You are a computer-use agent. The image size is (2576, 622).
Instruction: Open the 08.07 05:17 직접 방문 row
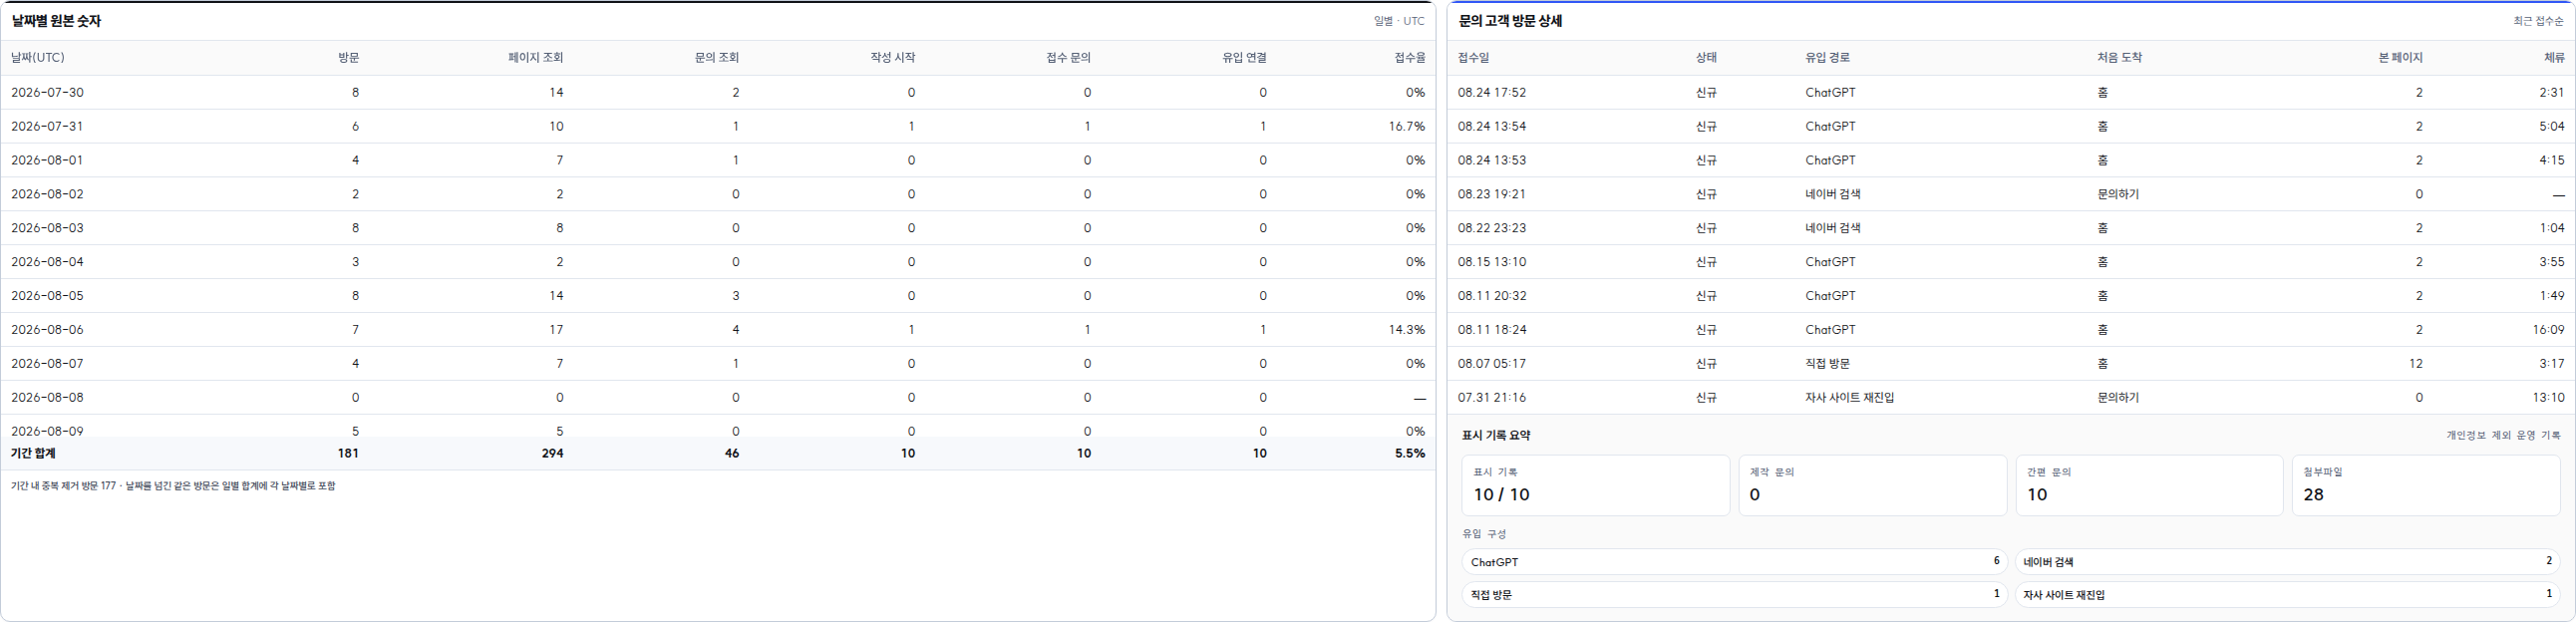click(x=2011, y=363)
